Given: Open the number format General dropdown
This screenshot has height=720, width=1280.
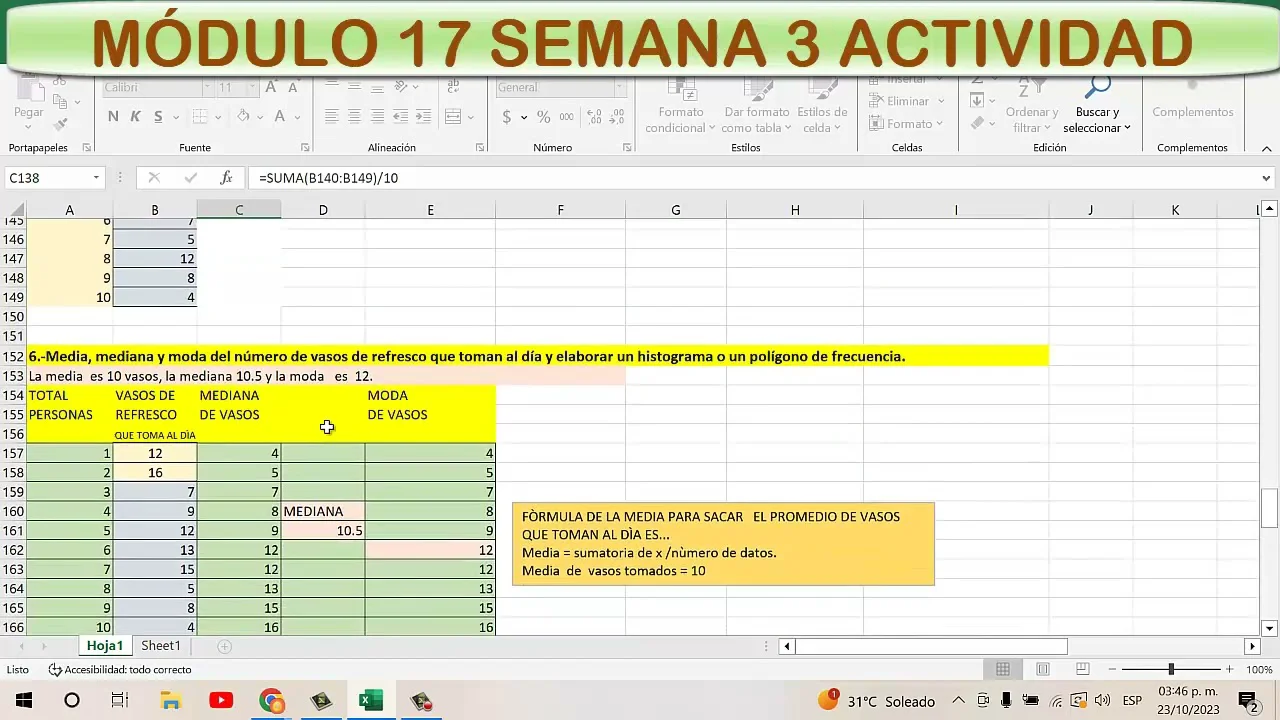Looking at the screenshot, I should [620, 88].
